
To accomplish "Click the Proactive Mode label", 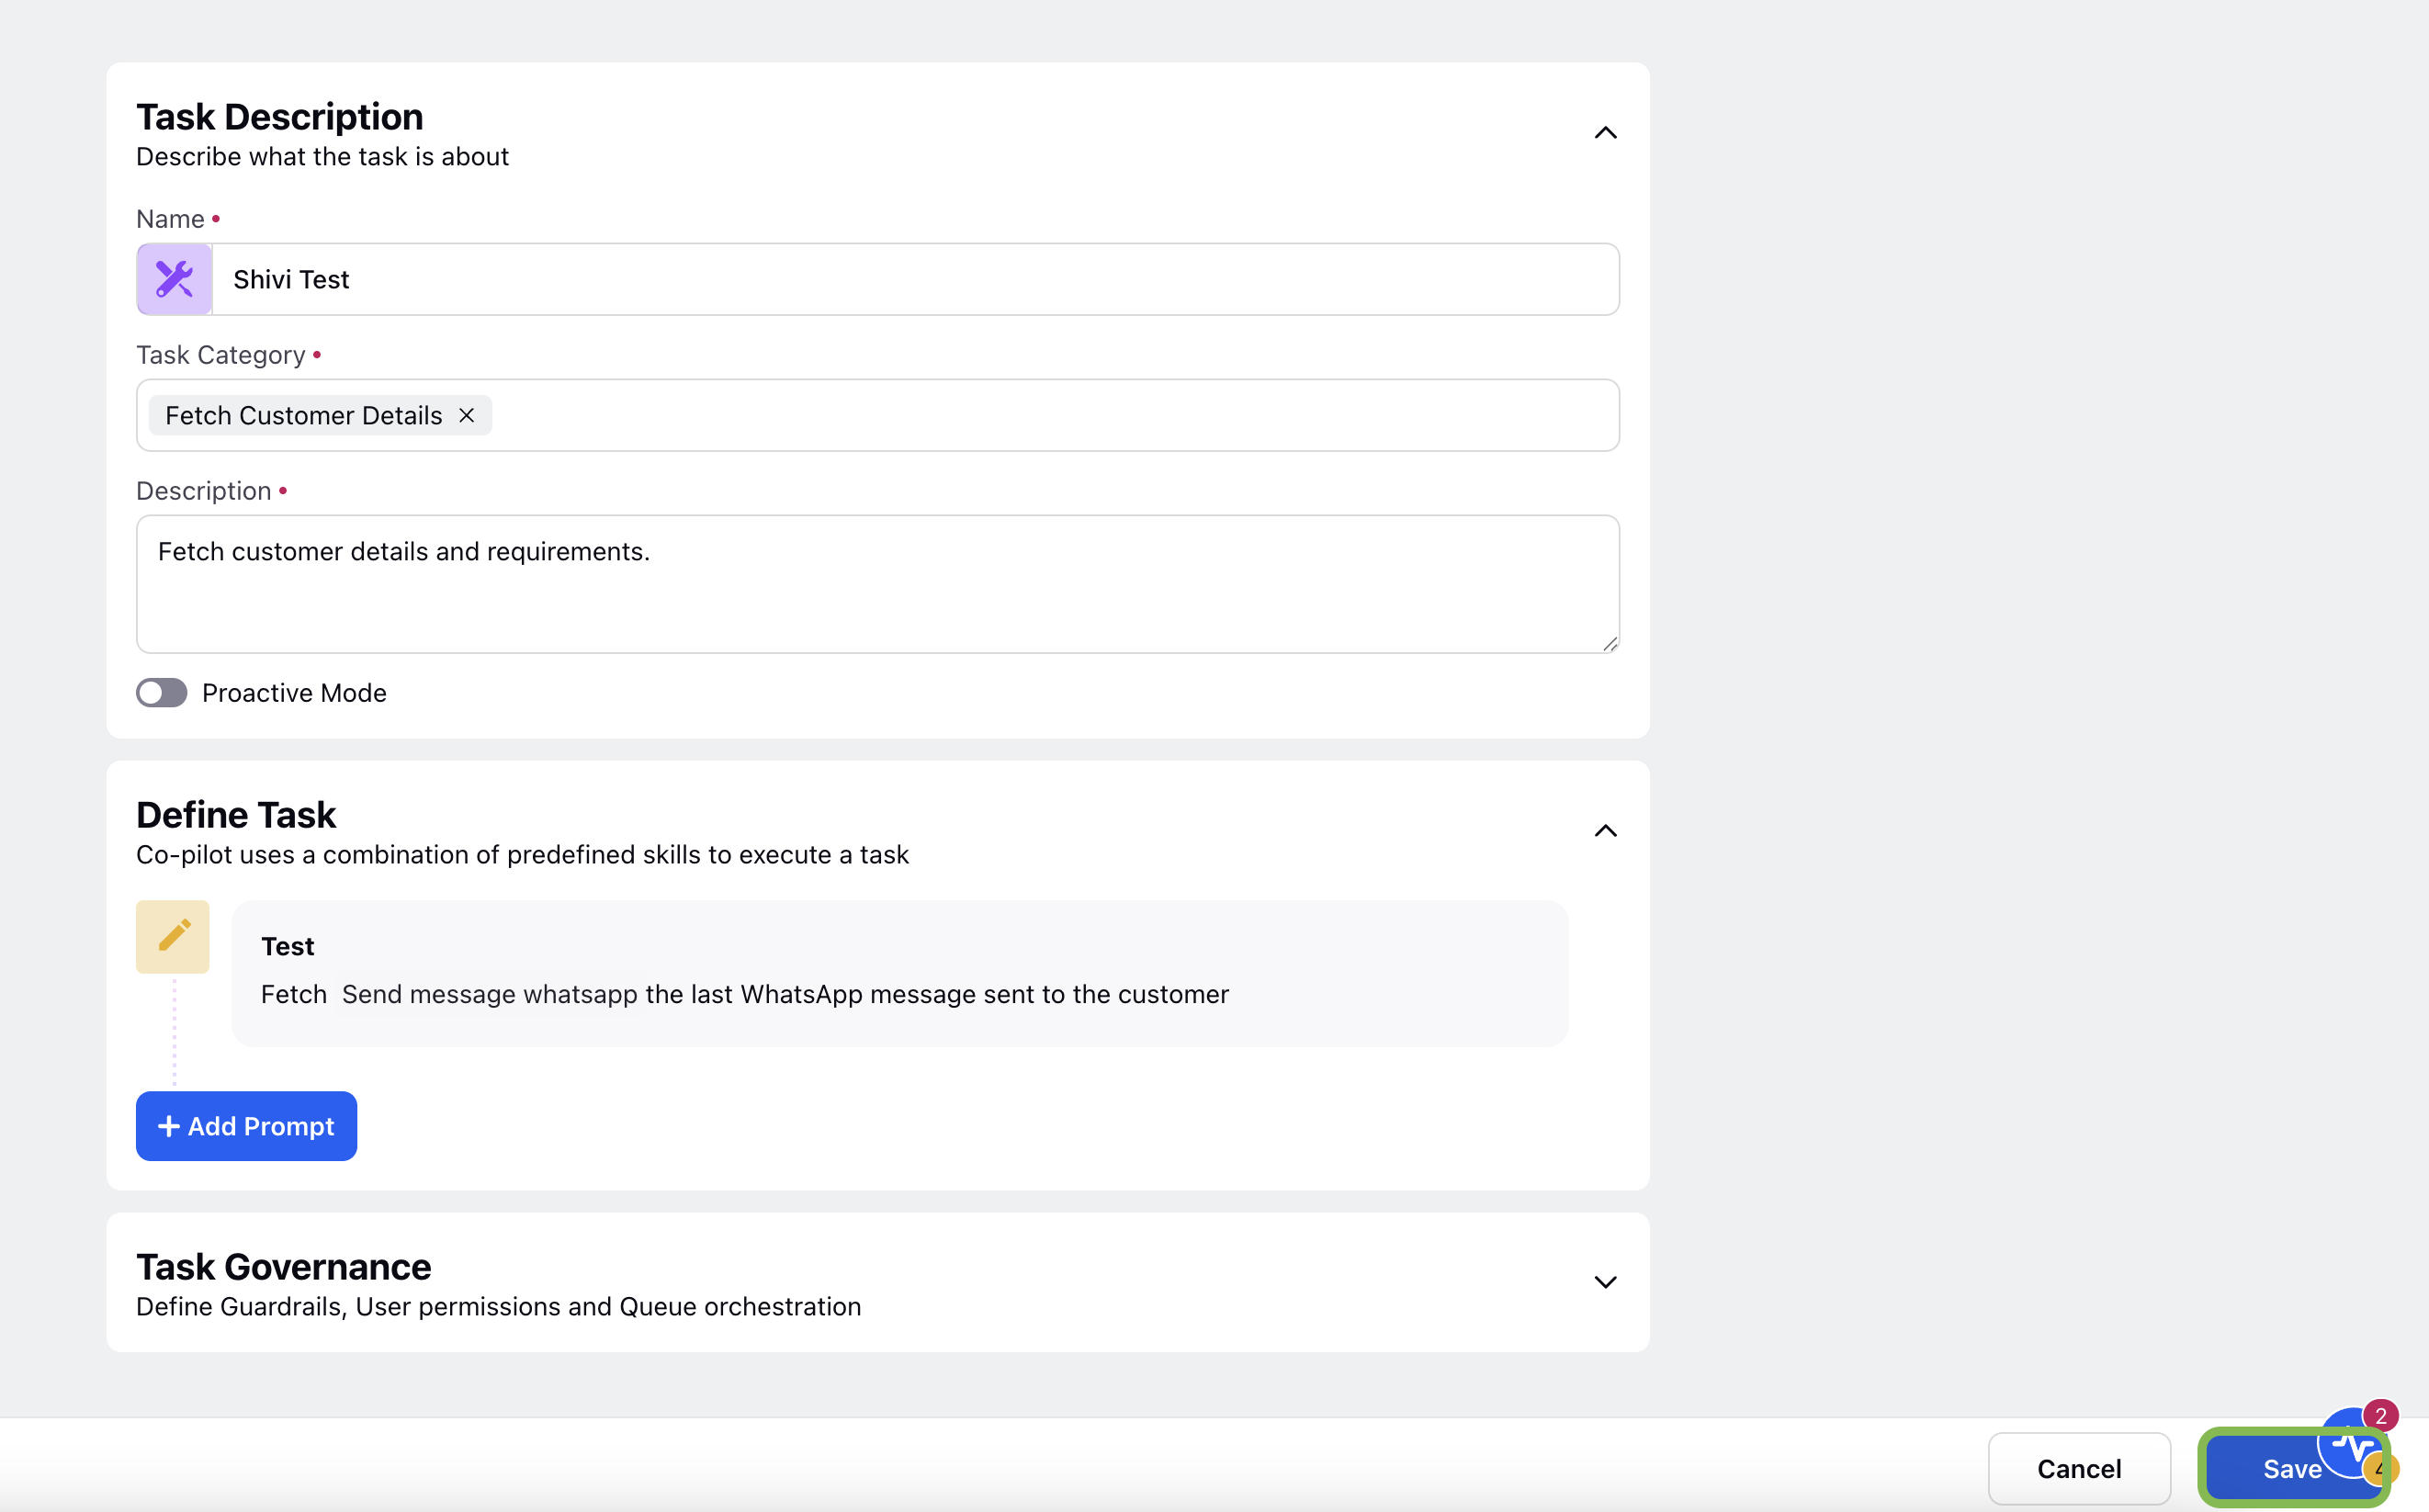I will coord(294,693).
